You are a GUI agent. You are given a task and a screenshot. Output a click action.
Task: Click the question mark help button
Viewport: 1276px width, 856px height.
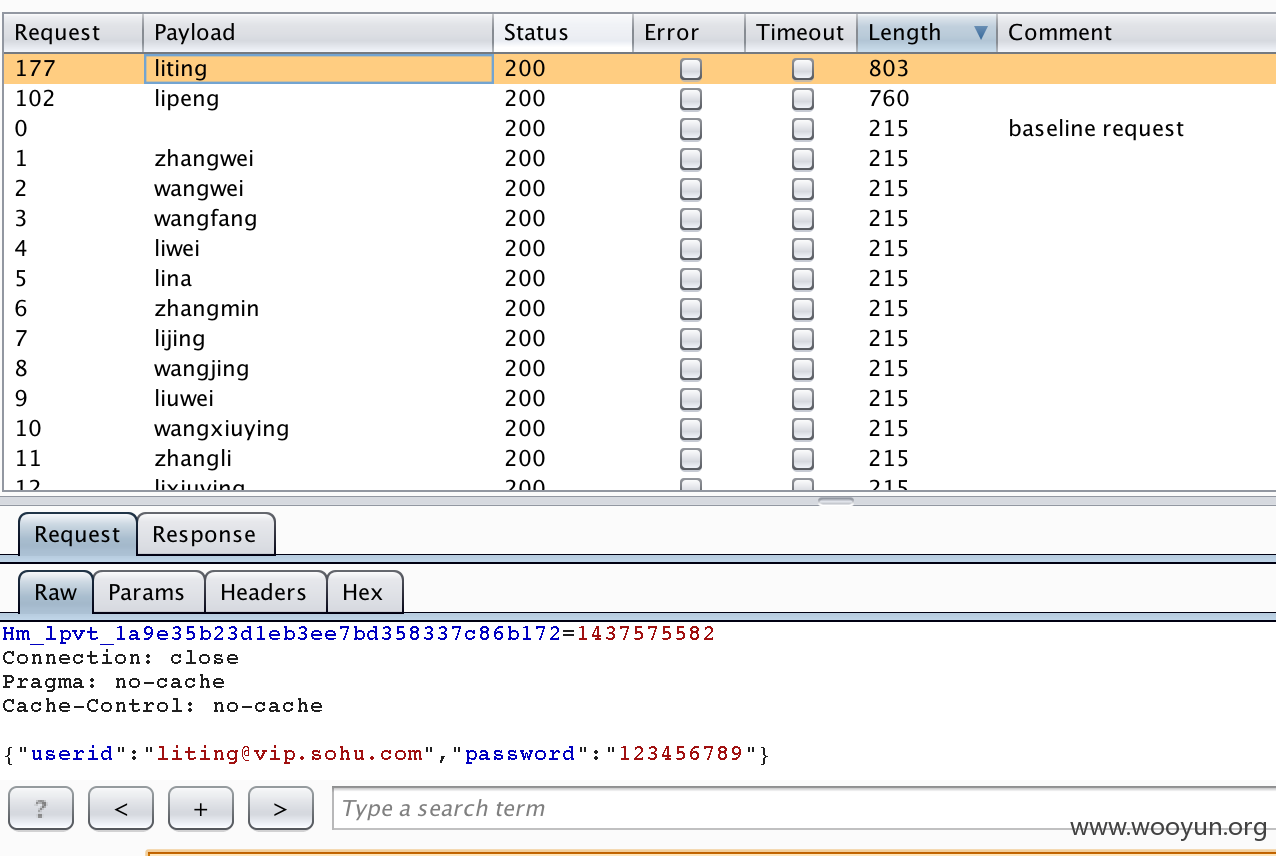point(41,808)
